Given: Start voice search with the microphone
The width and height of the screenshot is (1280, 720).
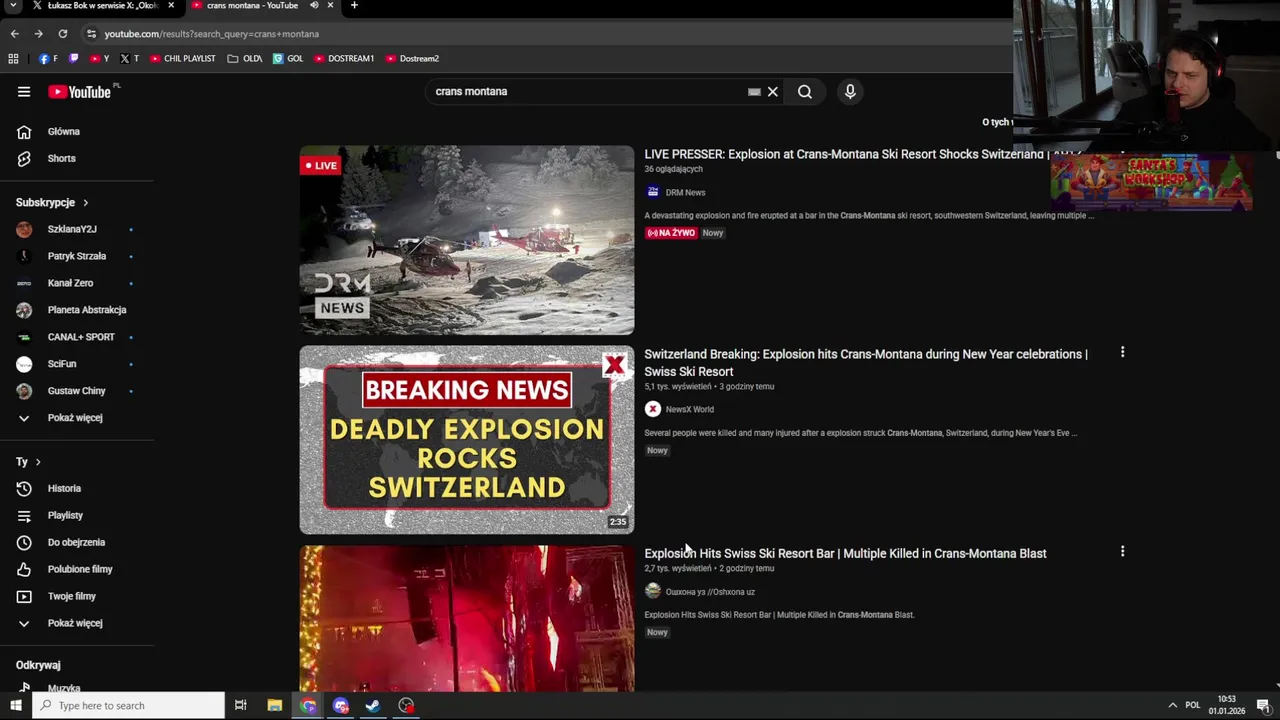Looking at the screenshot, I should coord(850,92).
